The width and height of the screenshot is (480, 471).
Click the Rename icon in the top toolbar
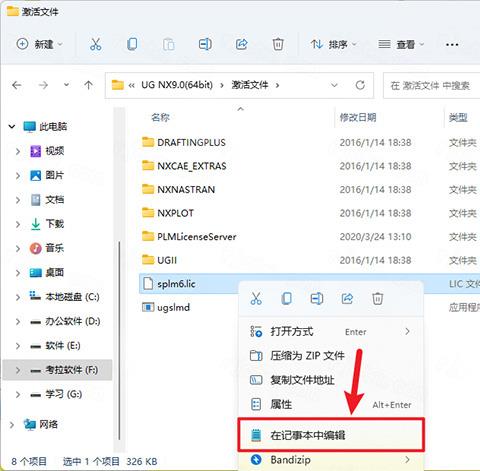(x=205, y=44)
